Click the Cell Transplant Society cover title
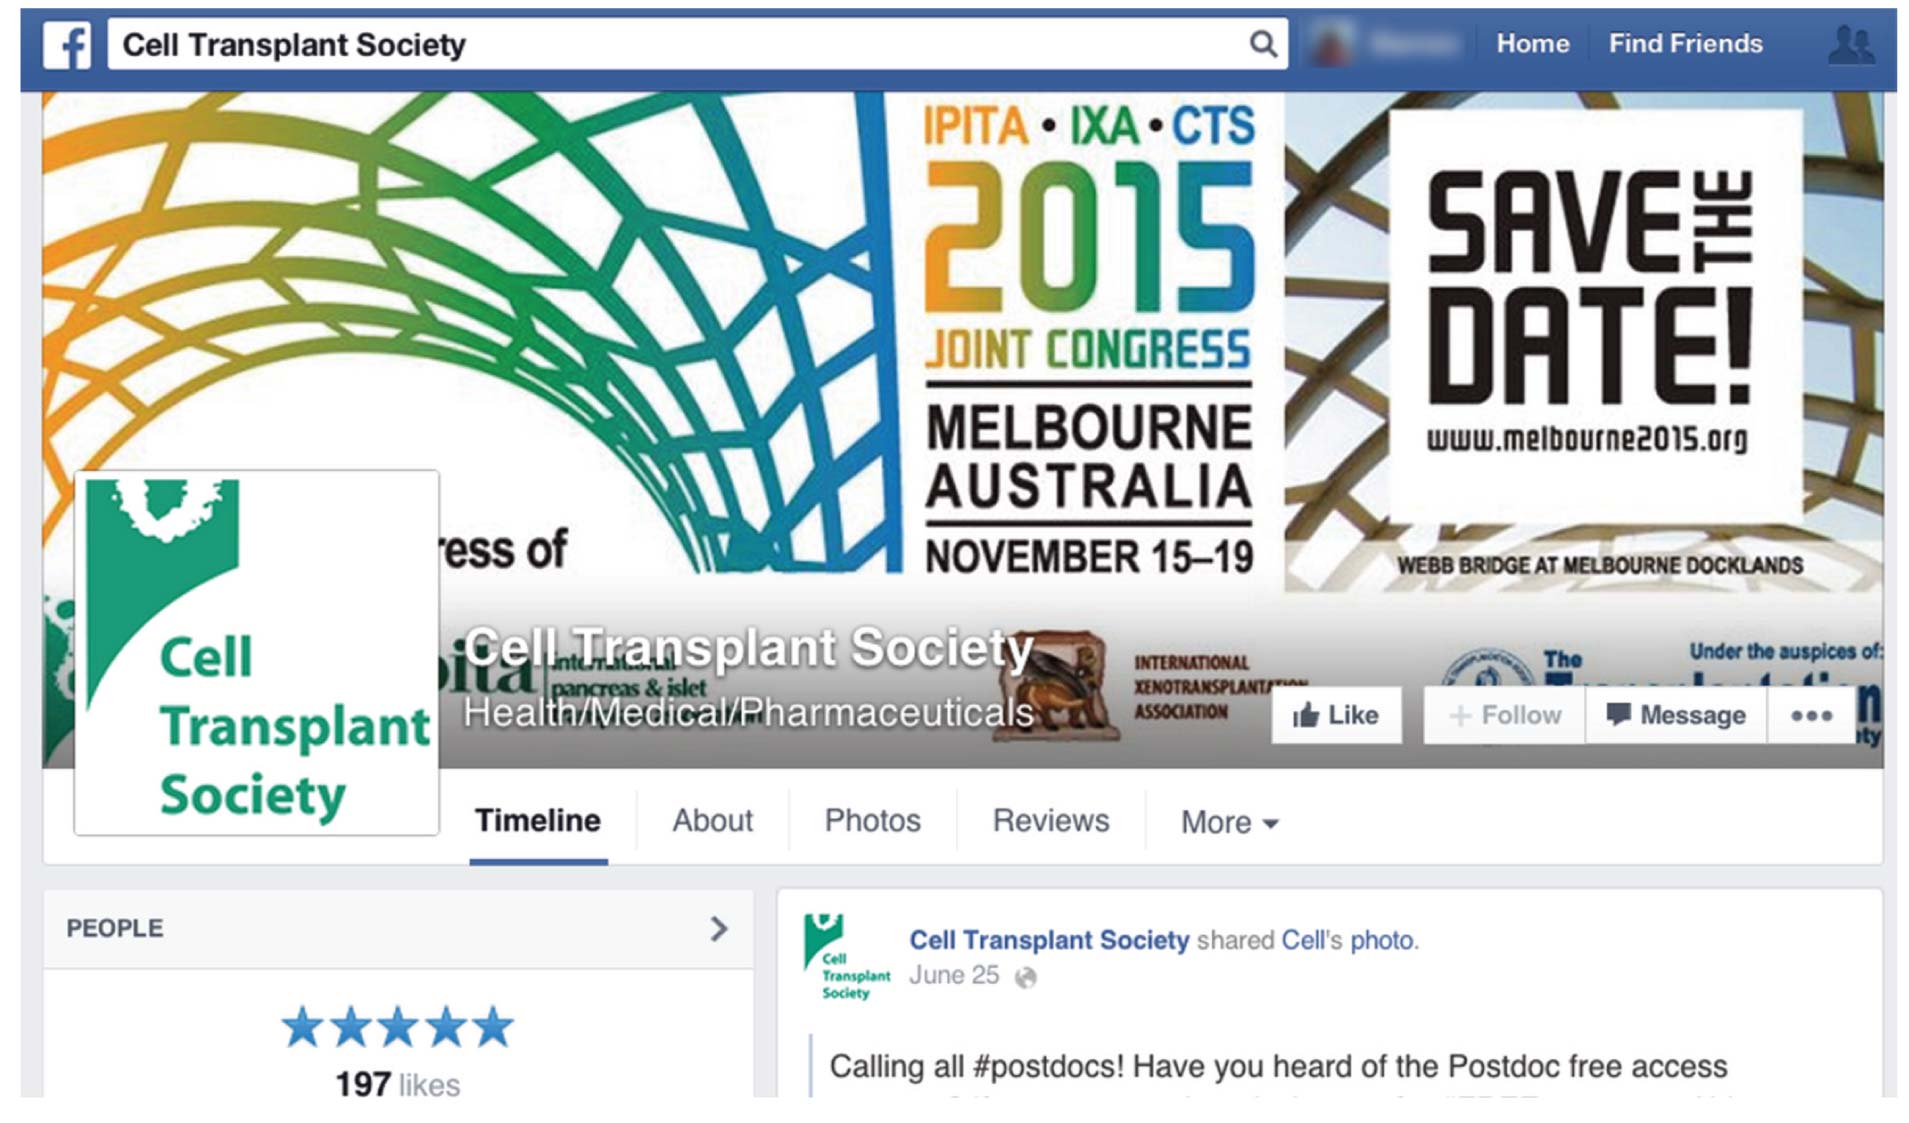 [x=748, y=648]
